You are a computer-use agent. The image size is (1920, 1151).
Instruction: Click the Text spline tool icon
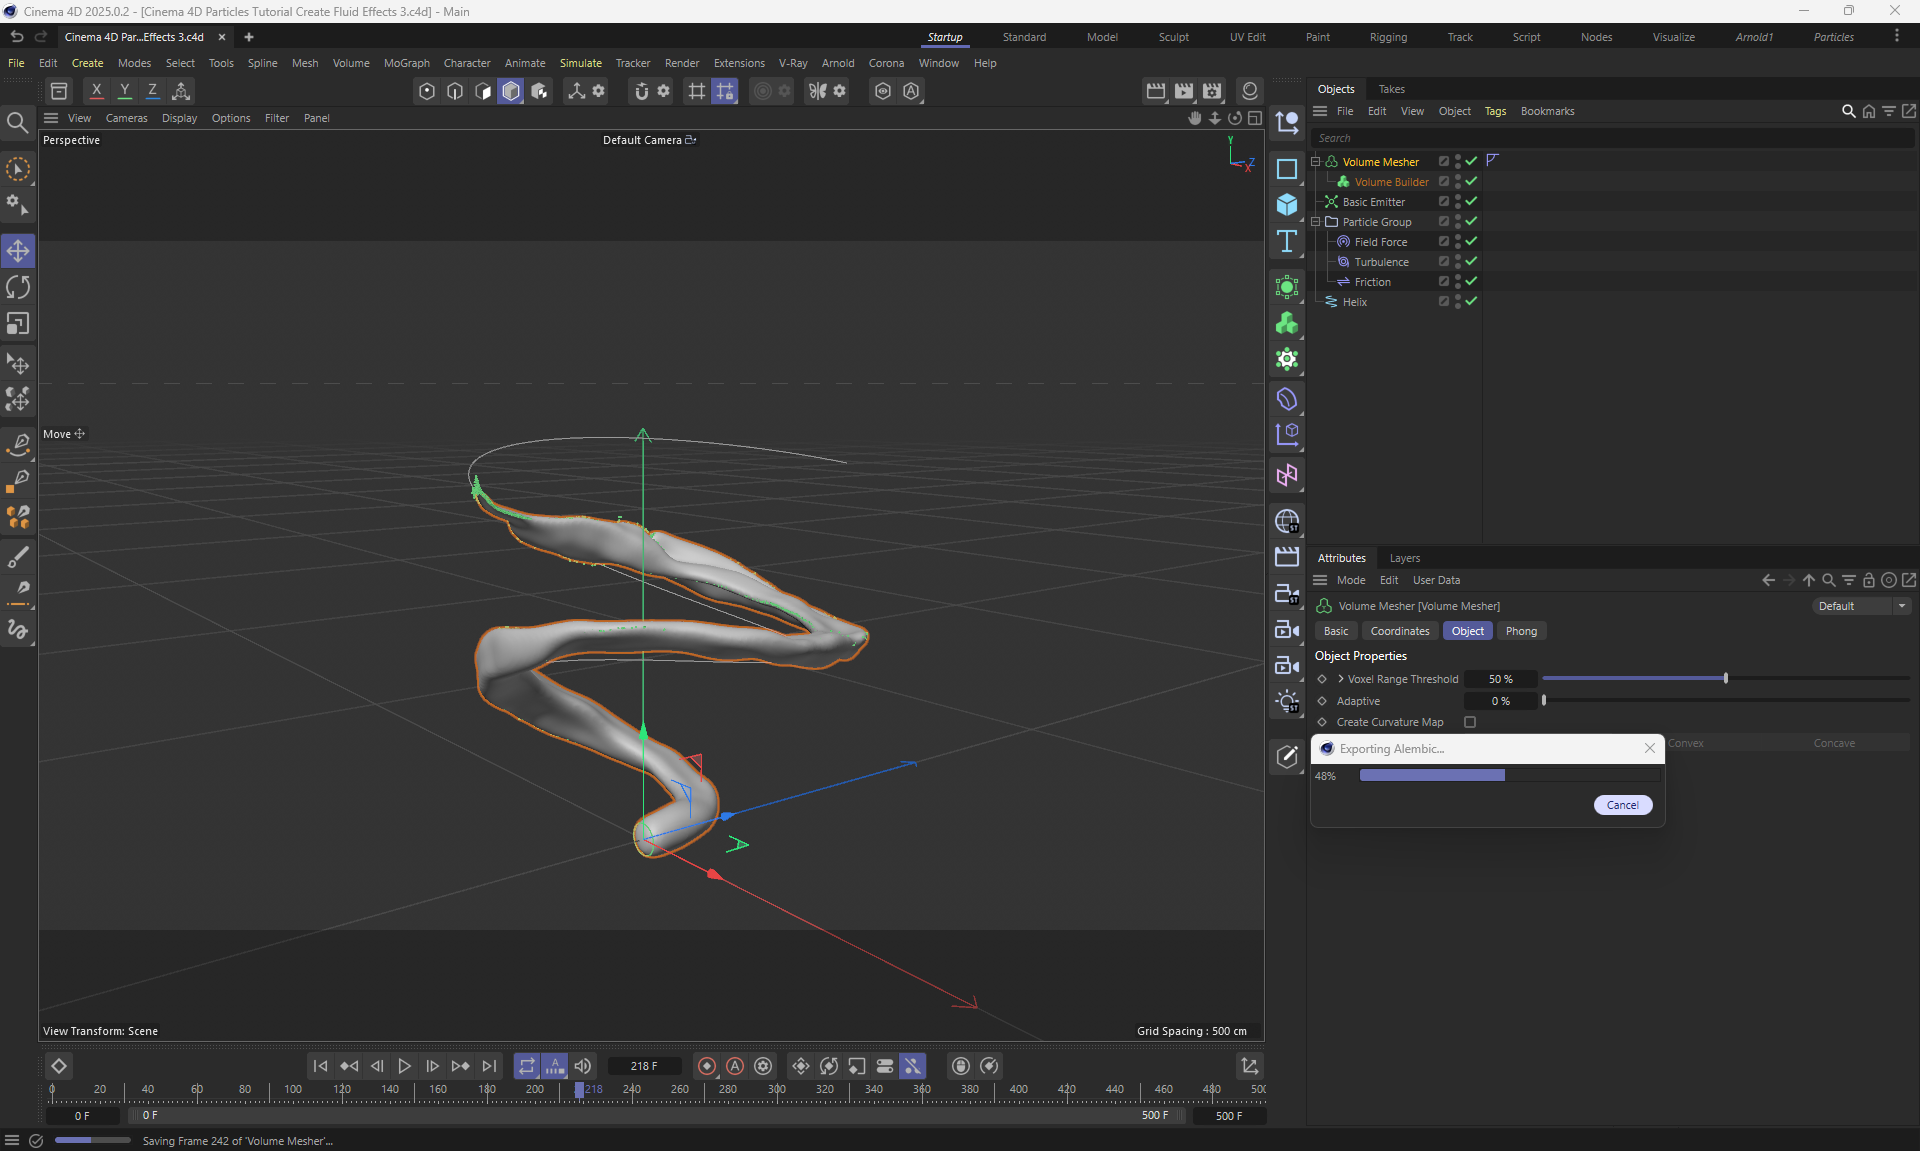[1287, 242]
